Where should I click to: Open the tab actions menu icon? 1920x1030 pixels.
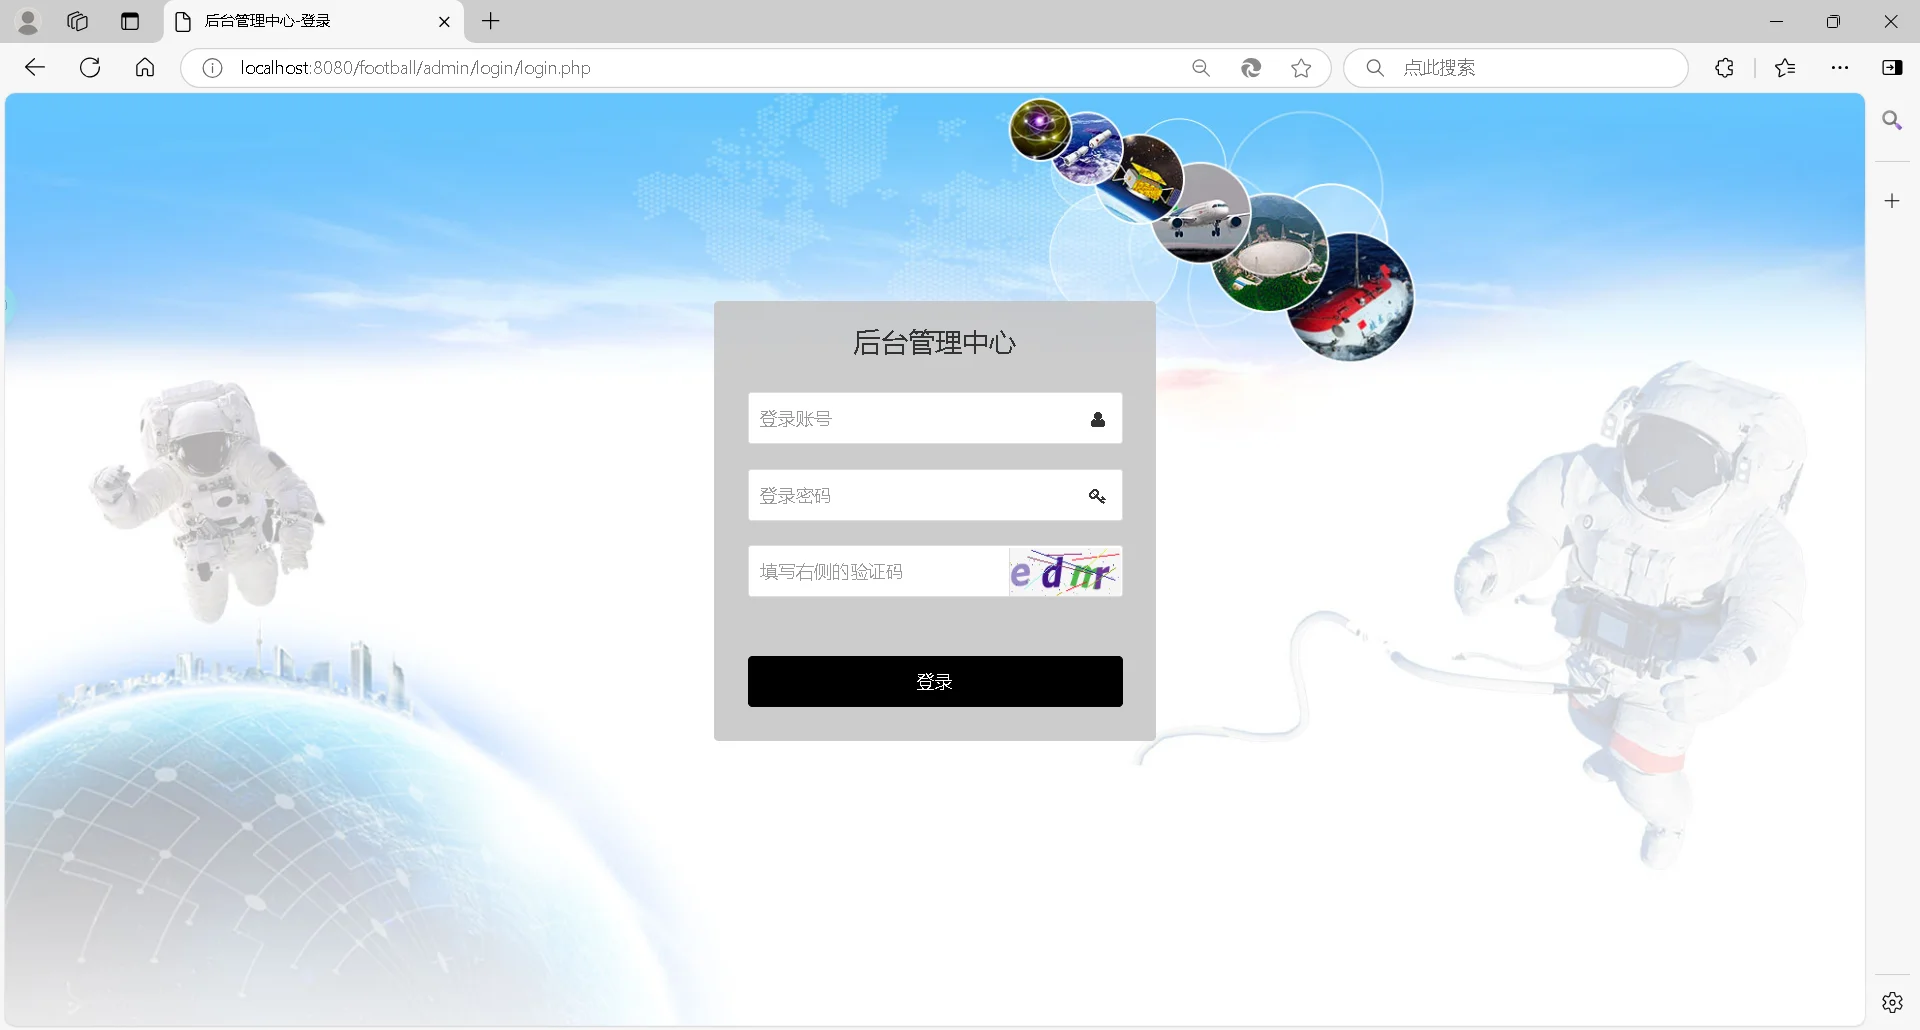pos(130,21)
